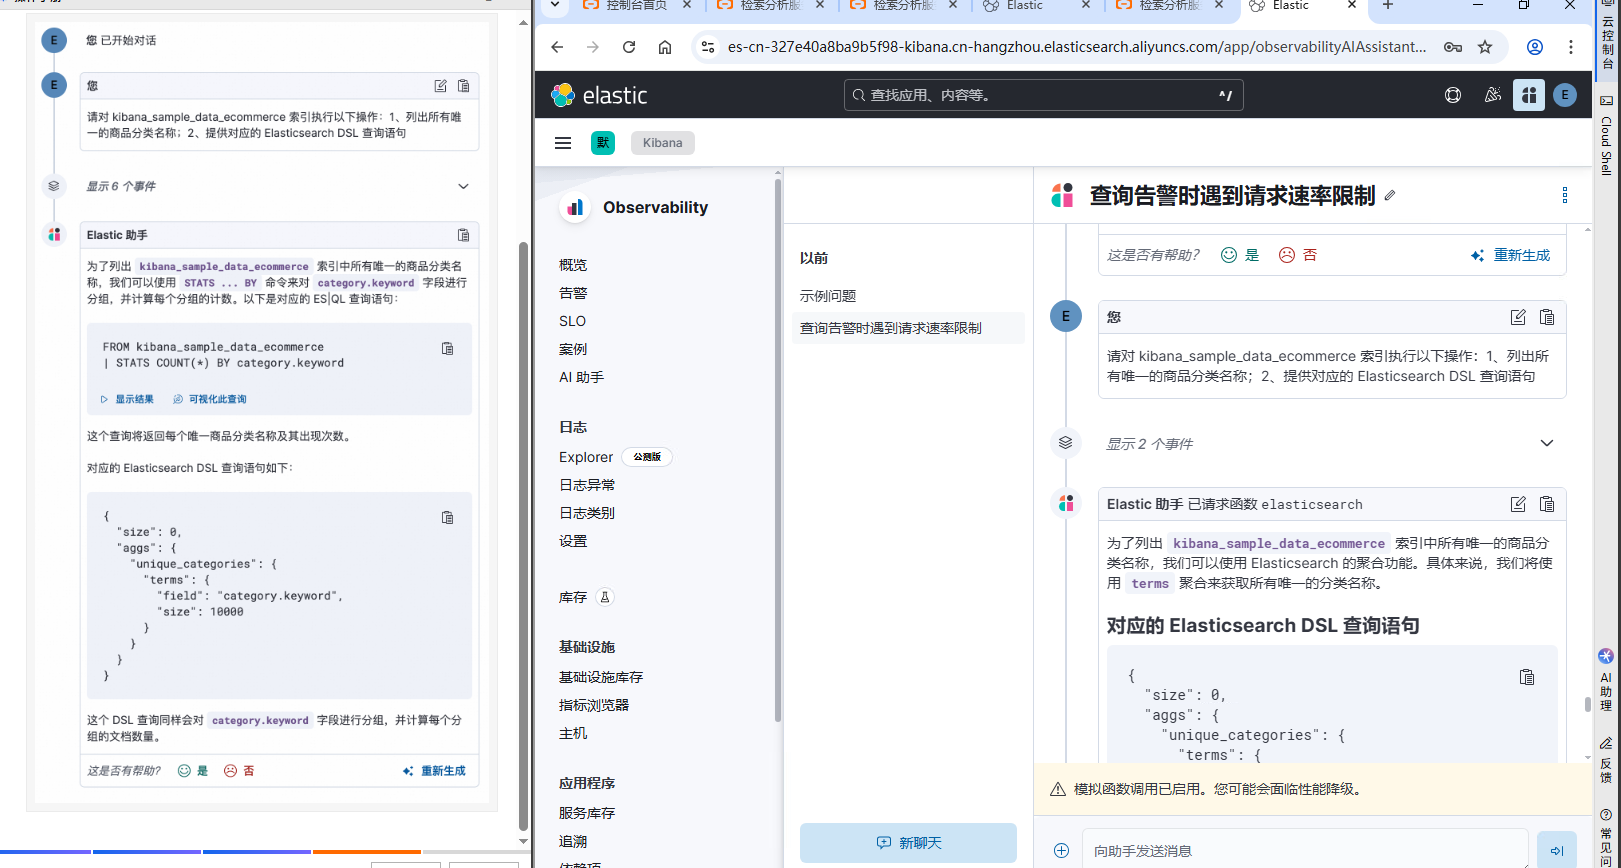This screenshot has height=868, width=1621.
Task: Click the 向助手发送消息 input field
Action: tap(1305, 851)
